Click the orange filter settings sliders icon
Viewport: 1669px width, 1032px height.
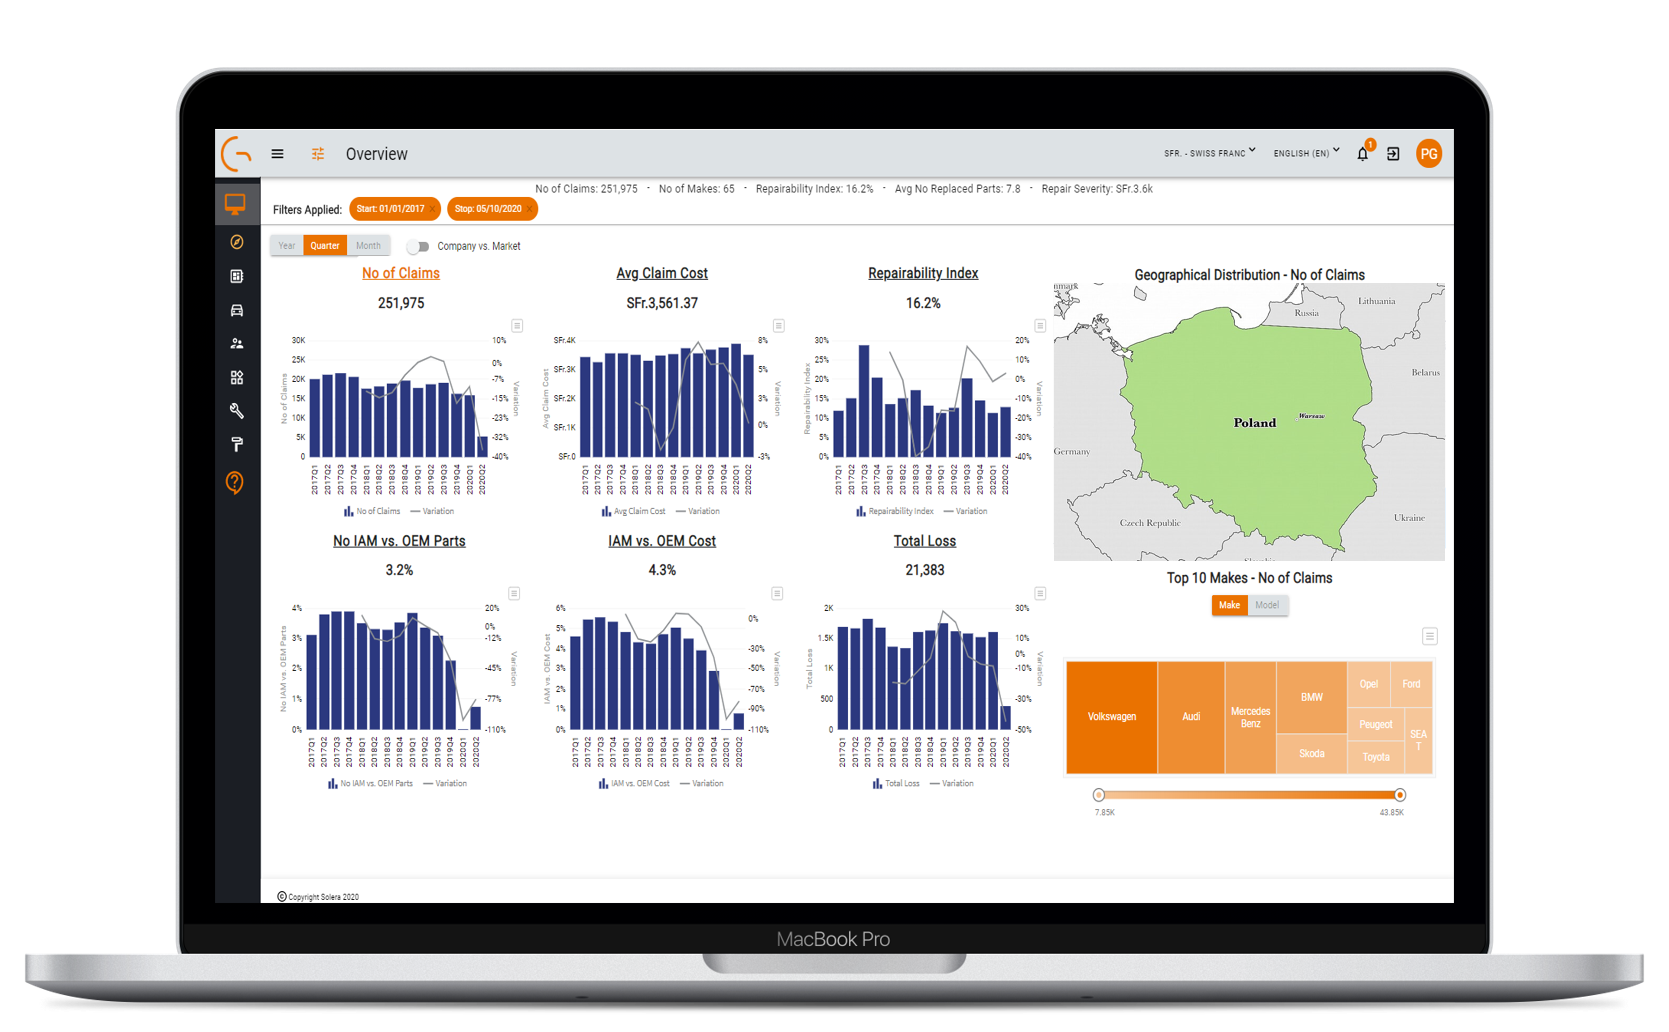[318, 154]
